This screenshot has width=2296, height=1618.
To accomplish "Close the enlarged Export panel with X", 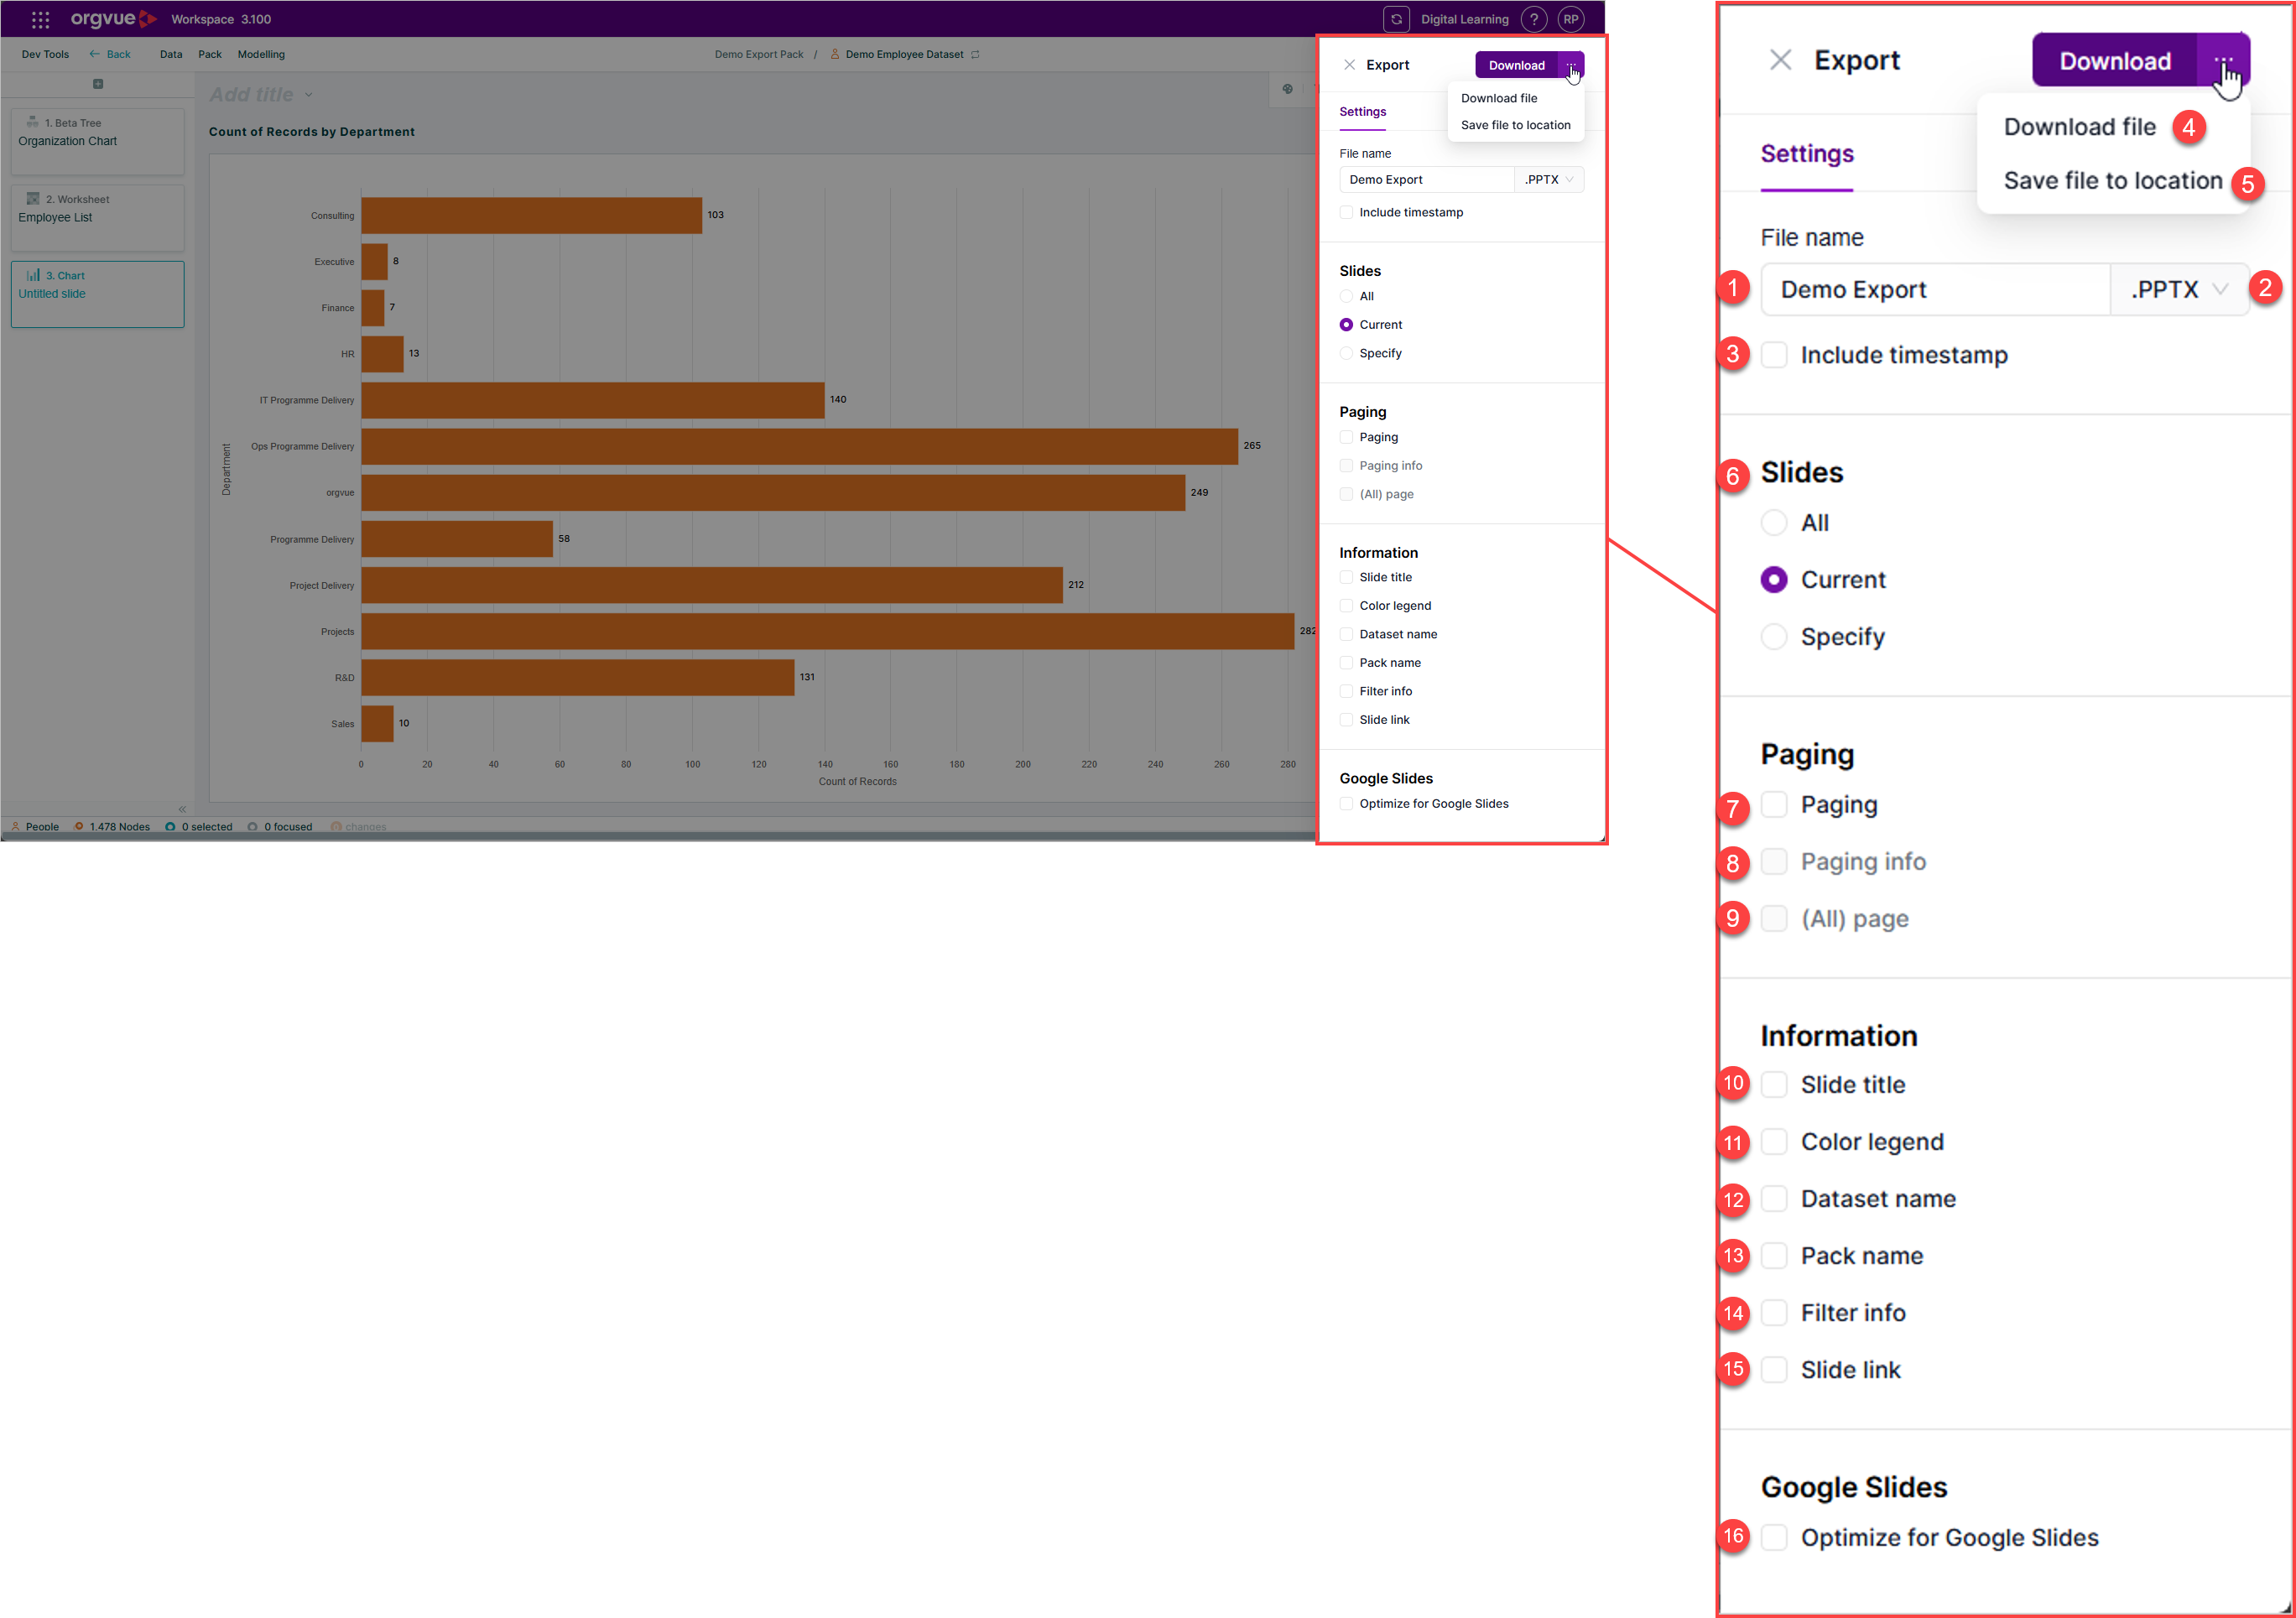I will 1780,60.
